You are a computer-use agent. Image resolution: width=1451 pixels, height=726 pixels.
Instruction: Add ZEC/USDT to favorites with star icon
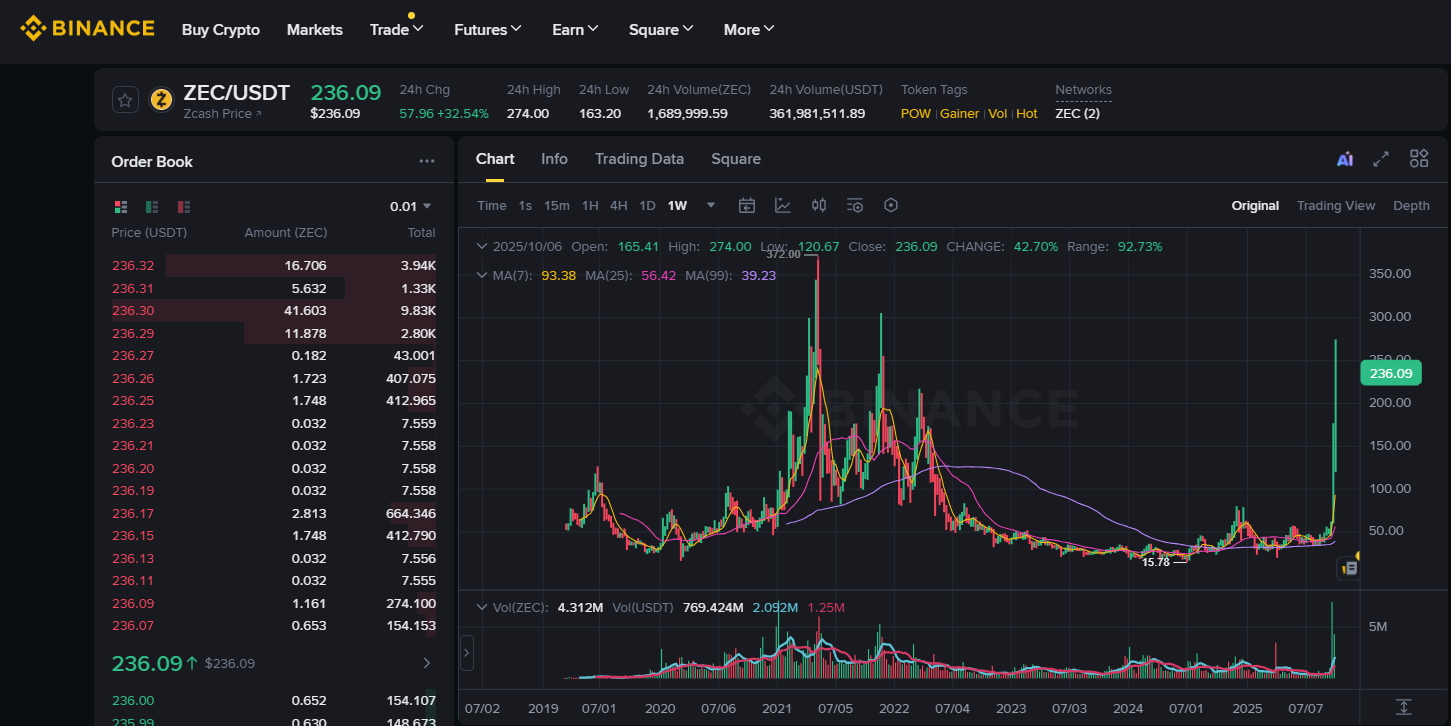(124, 100)
